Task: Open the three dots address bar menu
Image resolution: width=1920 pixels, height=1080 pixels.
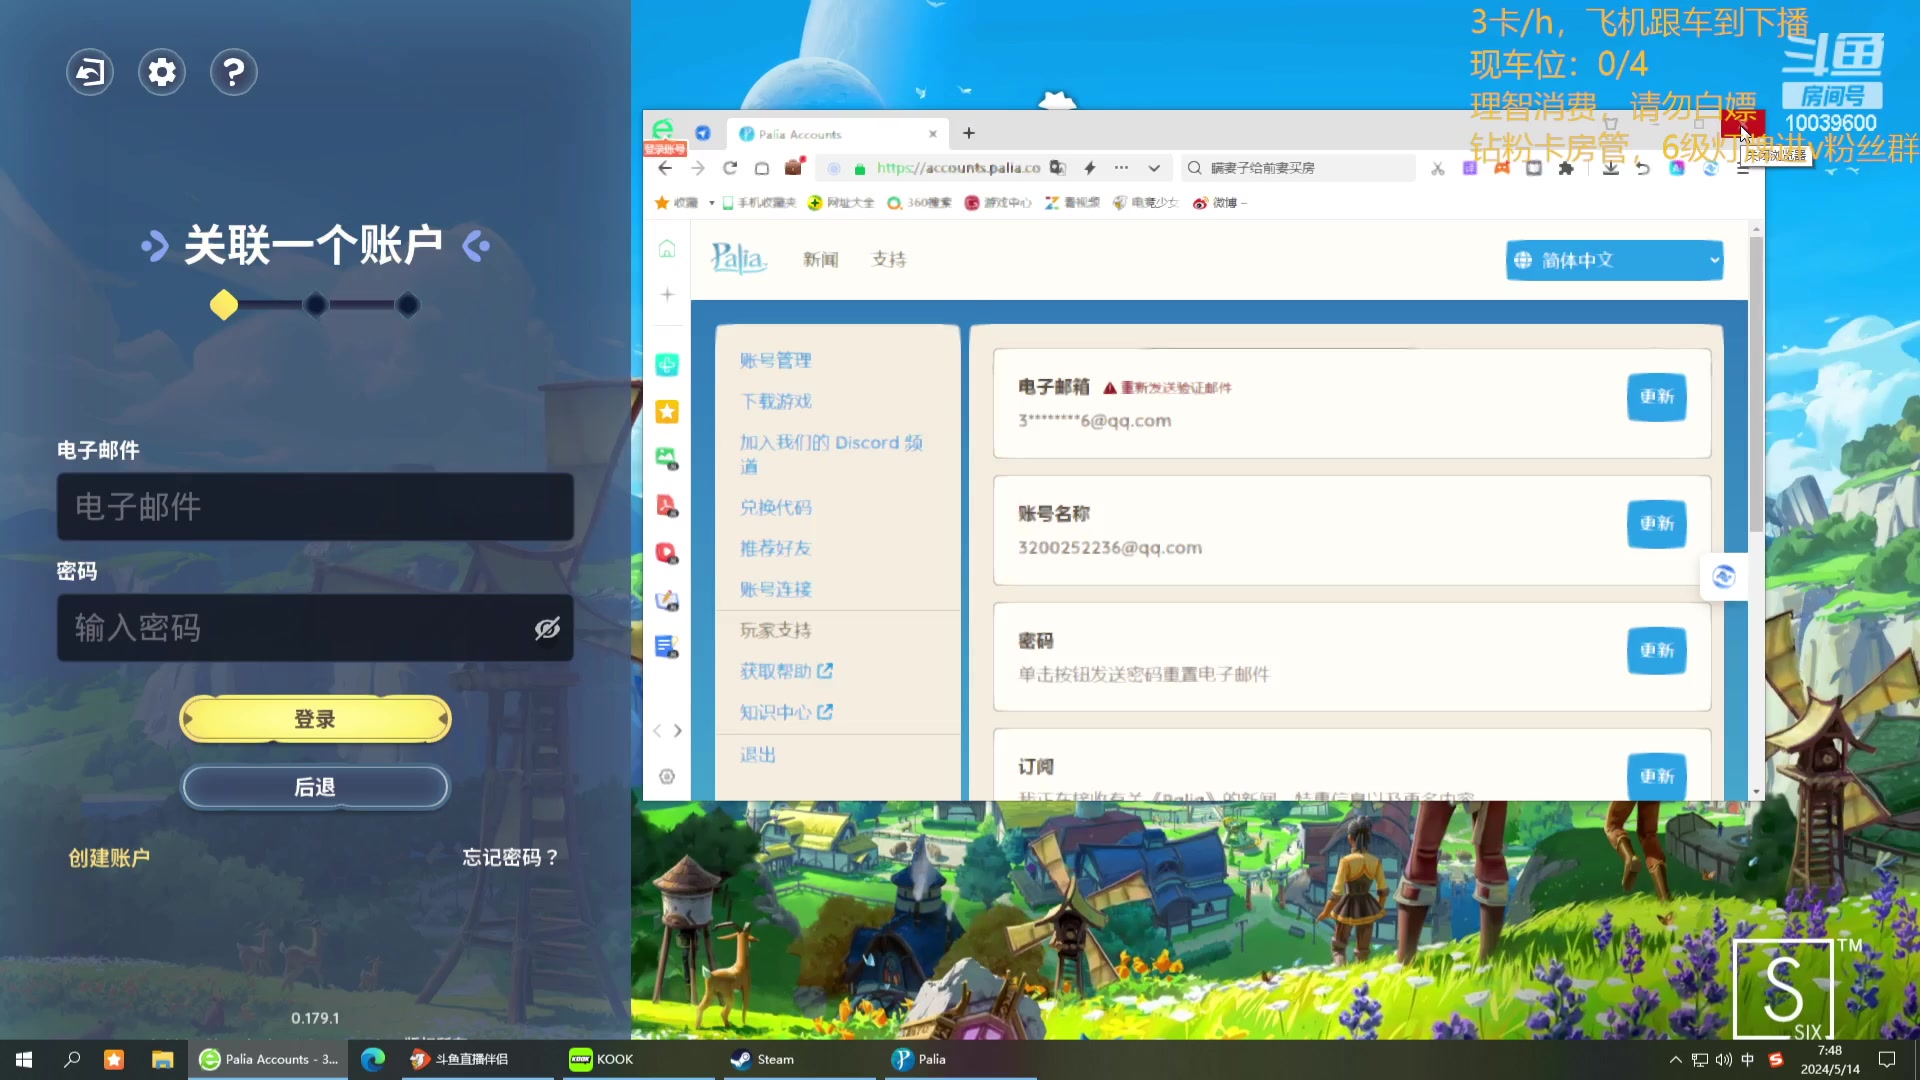Action: (x=1122, y=168)
